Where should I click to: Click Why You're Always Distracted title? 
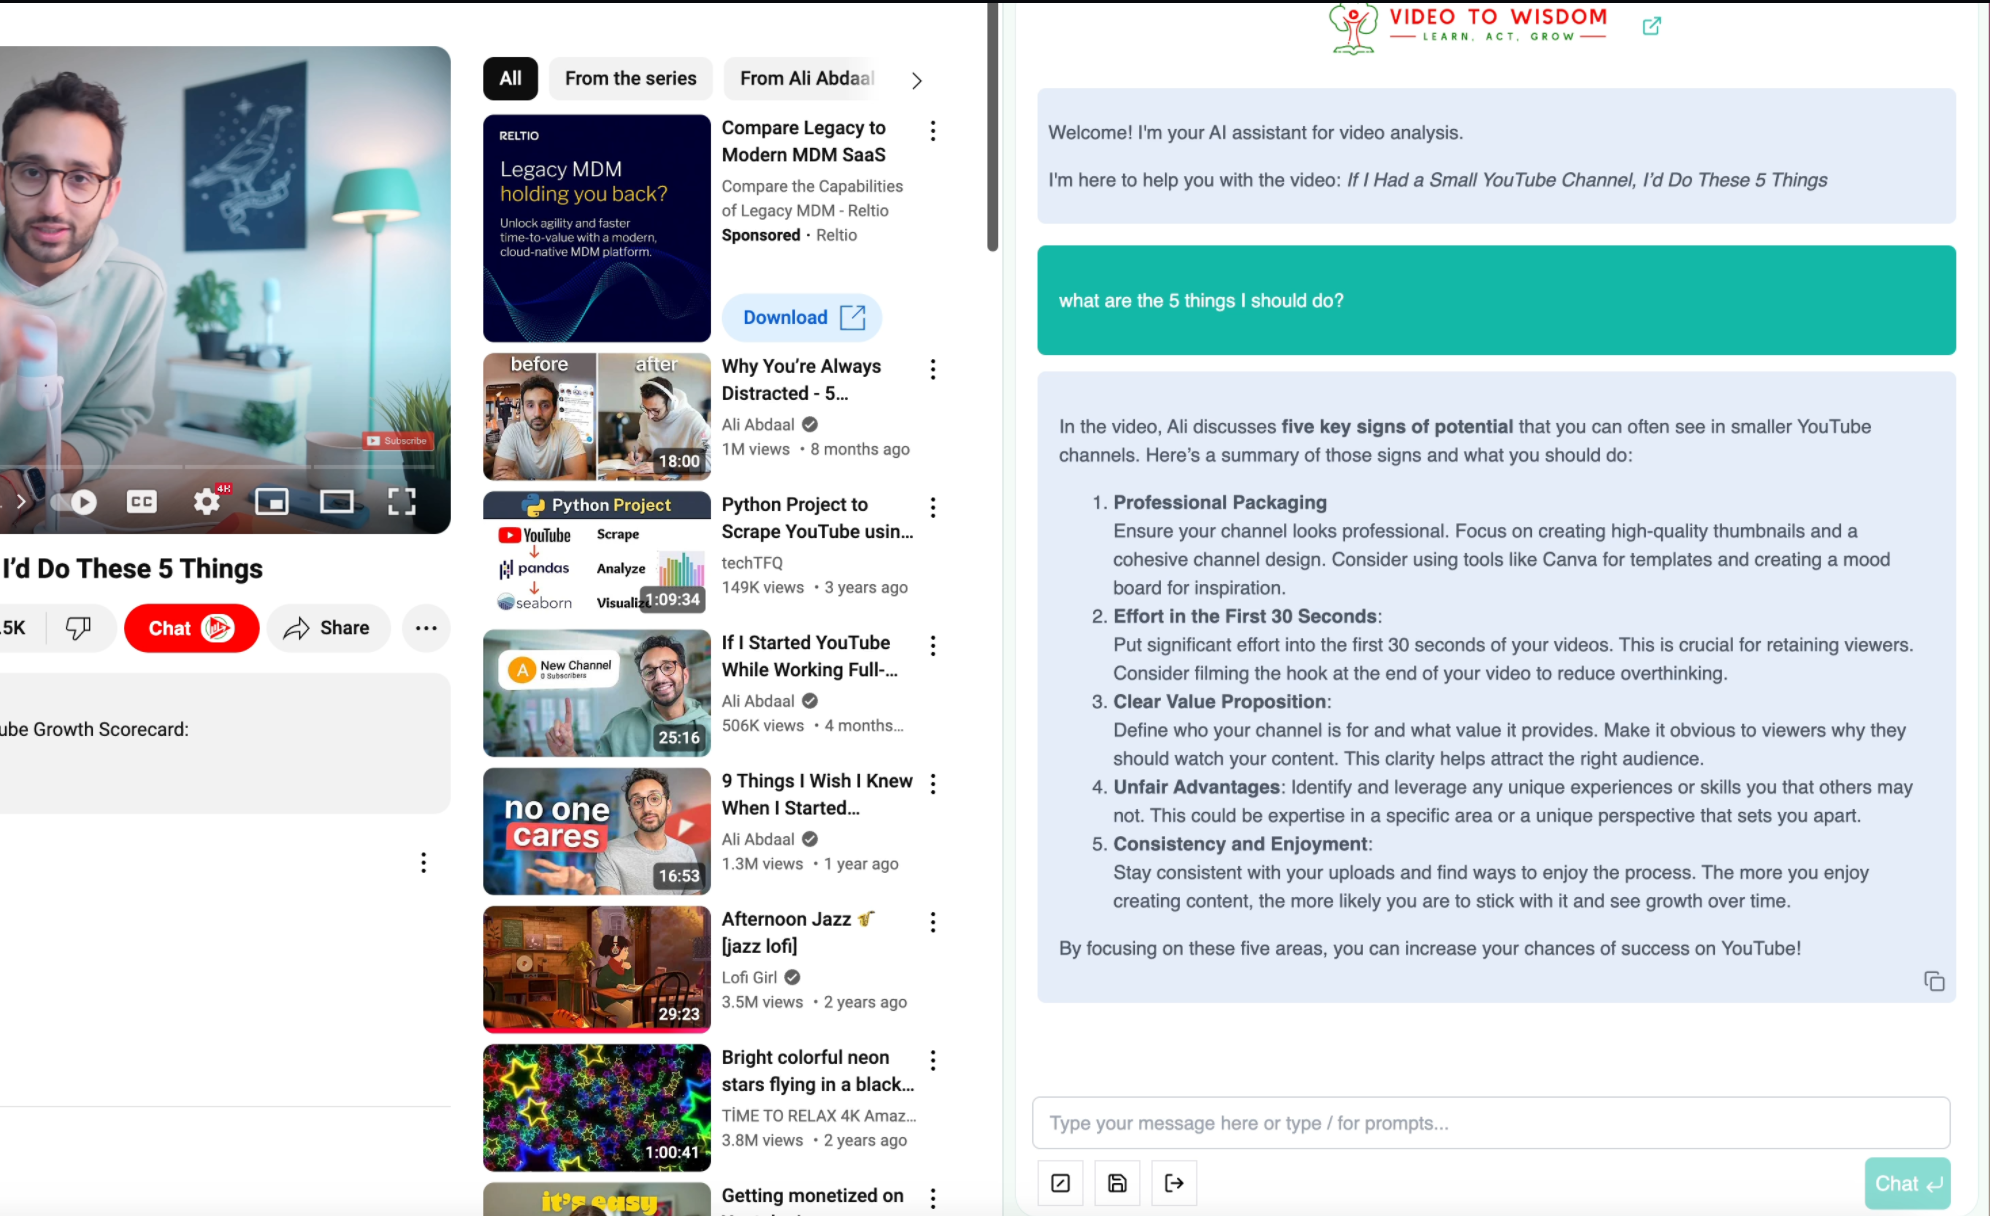801,380
